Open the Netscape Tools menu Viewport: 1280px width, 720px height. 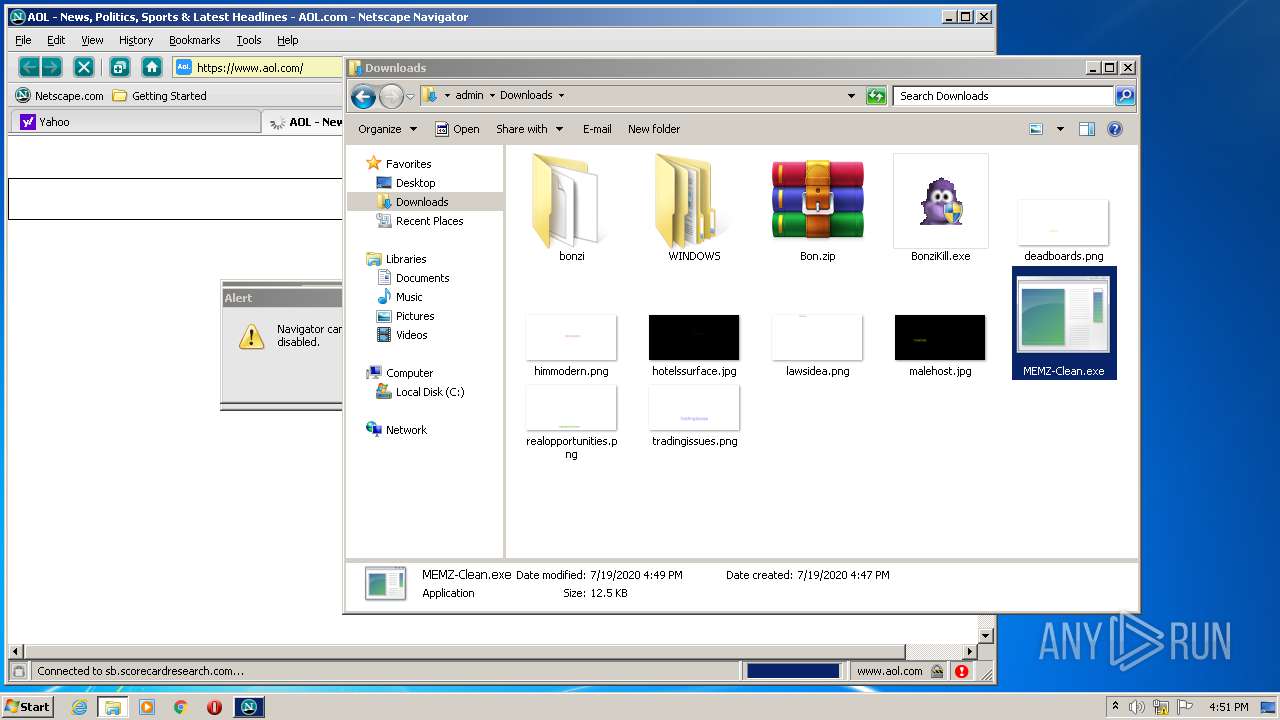tap(249, 40)
